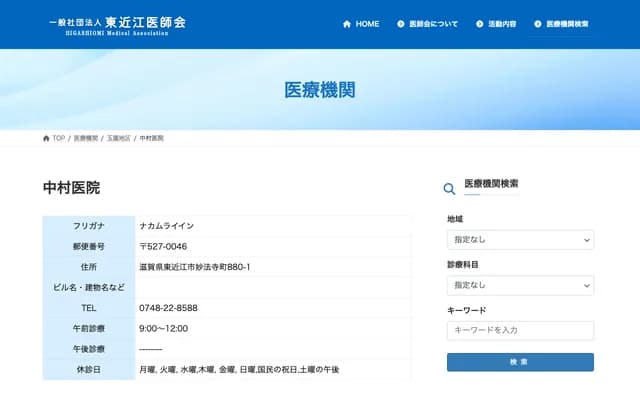Expand the 地域 dropdown
This screenshot has width=640, height=400.
click(x=519, y=240)
